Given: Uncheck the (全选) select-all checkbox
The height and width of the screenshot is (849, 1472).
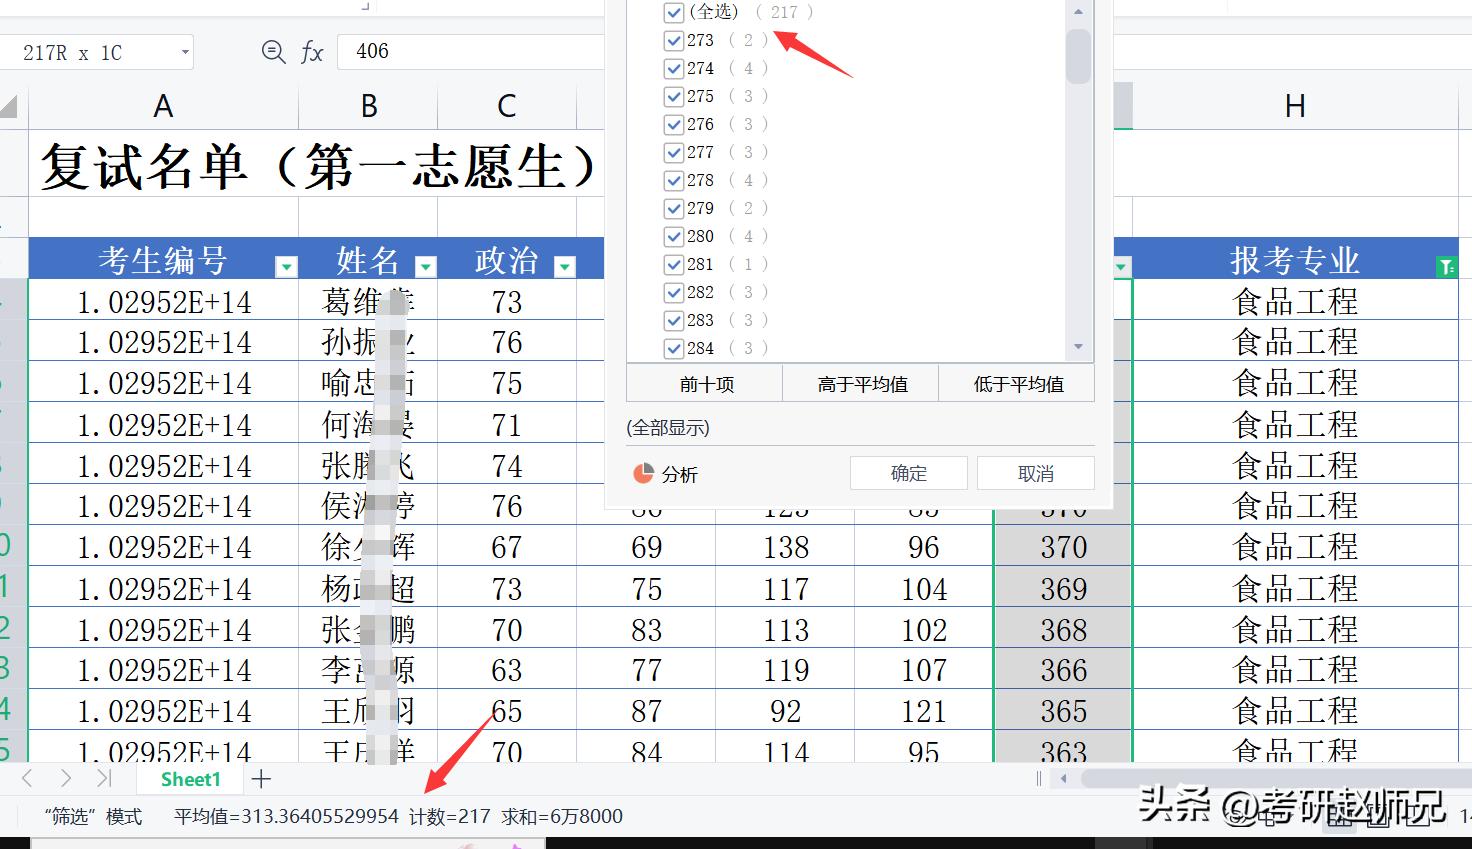Looking at the screenshot, I should click(x=674, y=12).
